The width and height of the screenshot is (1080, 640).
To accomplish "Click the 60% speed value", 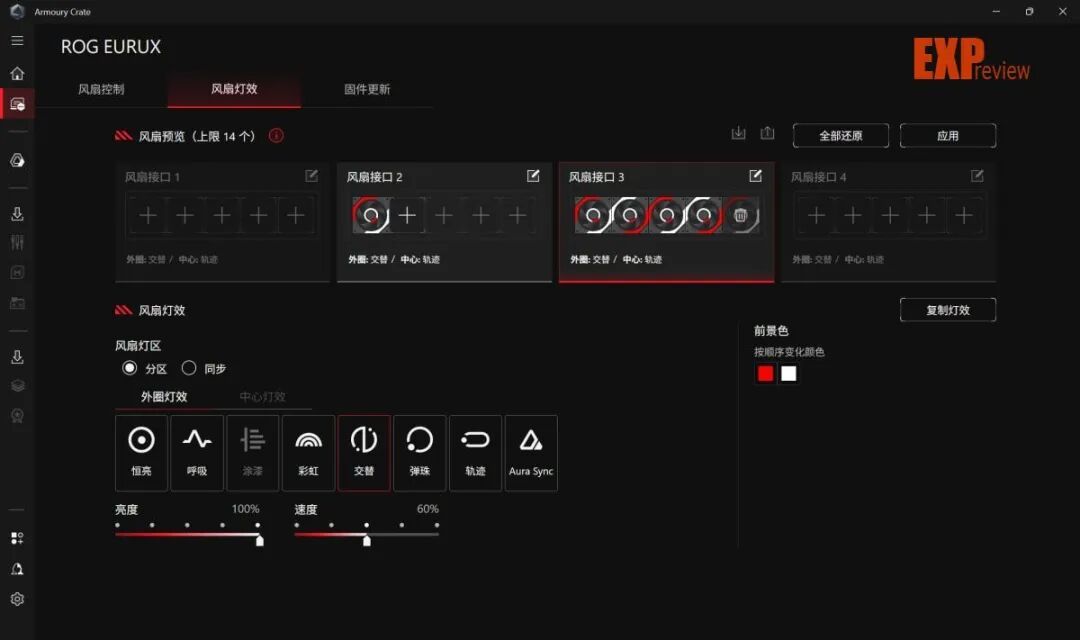I will point(428,509).
